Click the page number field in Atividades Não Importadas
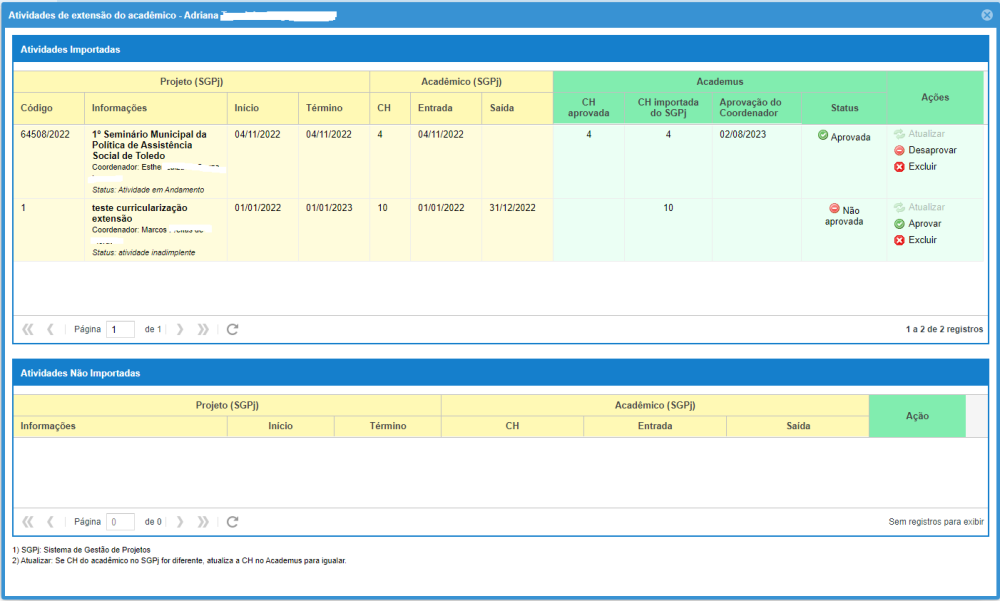Viewport: 1000px width, 601px height. pos(120,522)
